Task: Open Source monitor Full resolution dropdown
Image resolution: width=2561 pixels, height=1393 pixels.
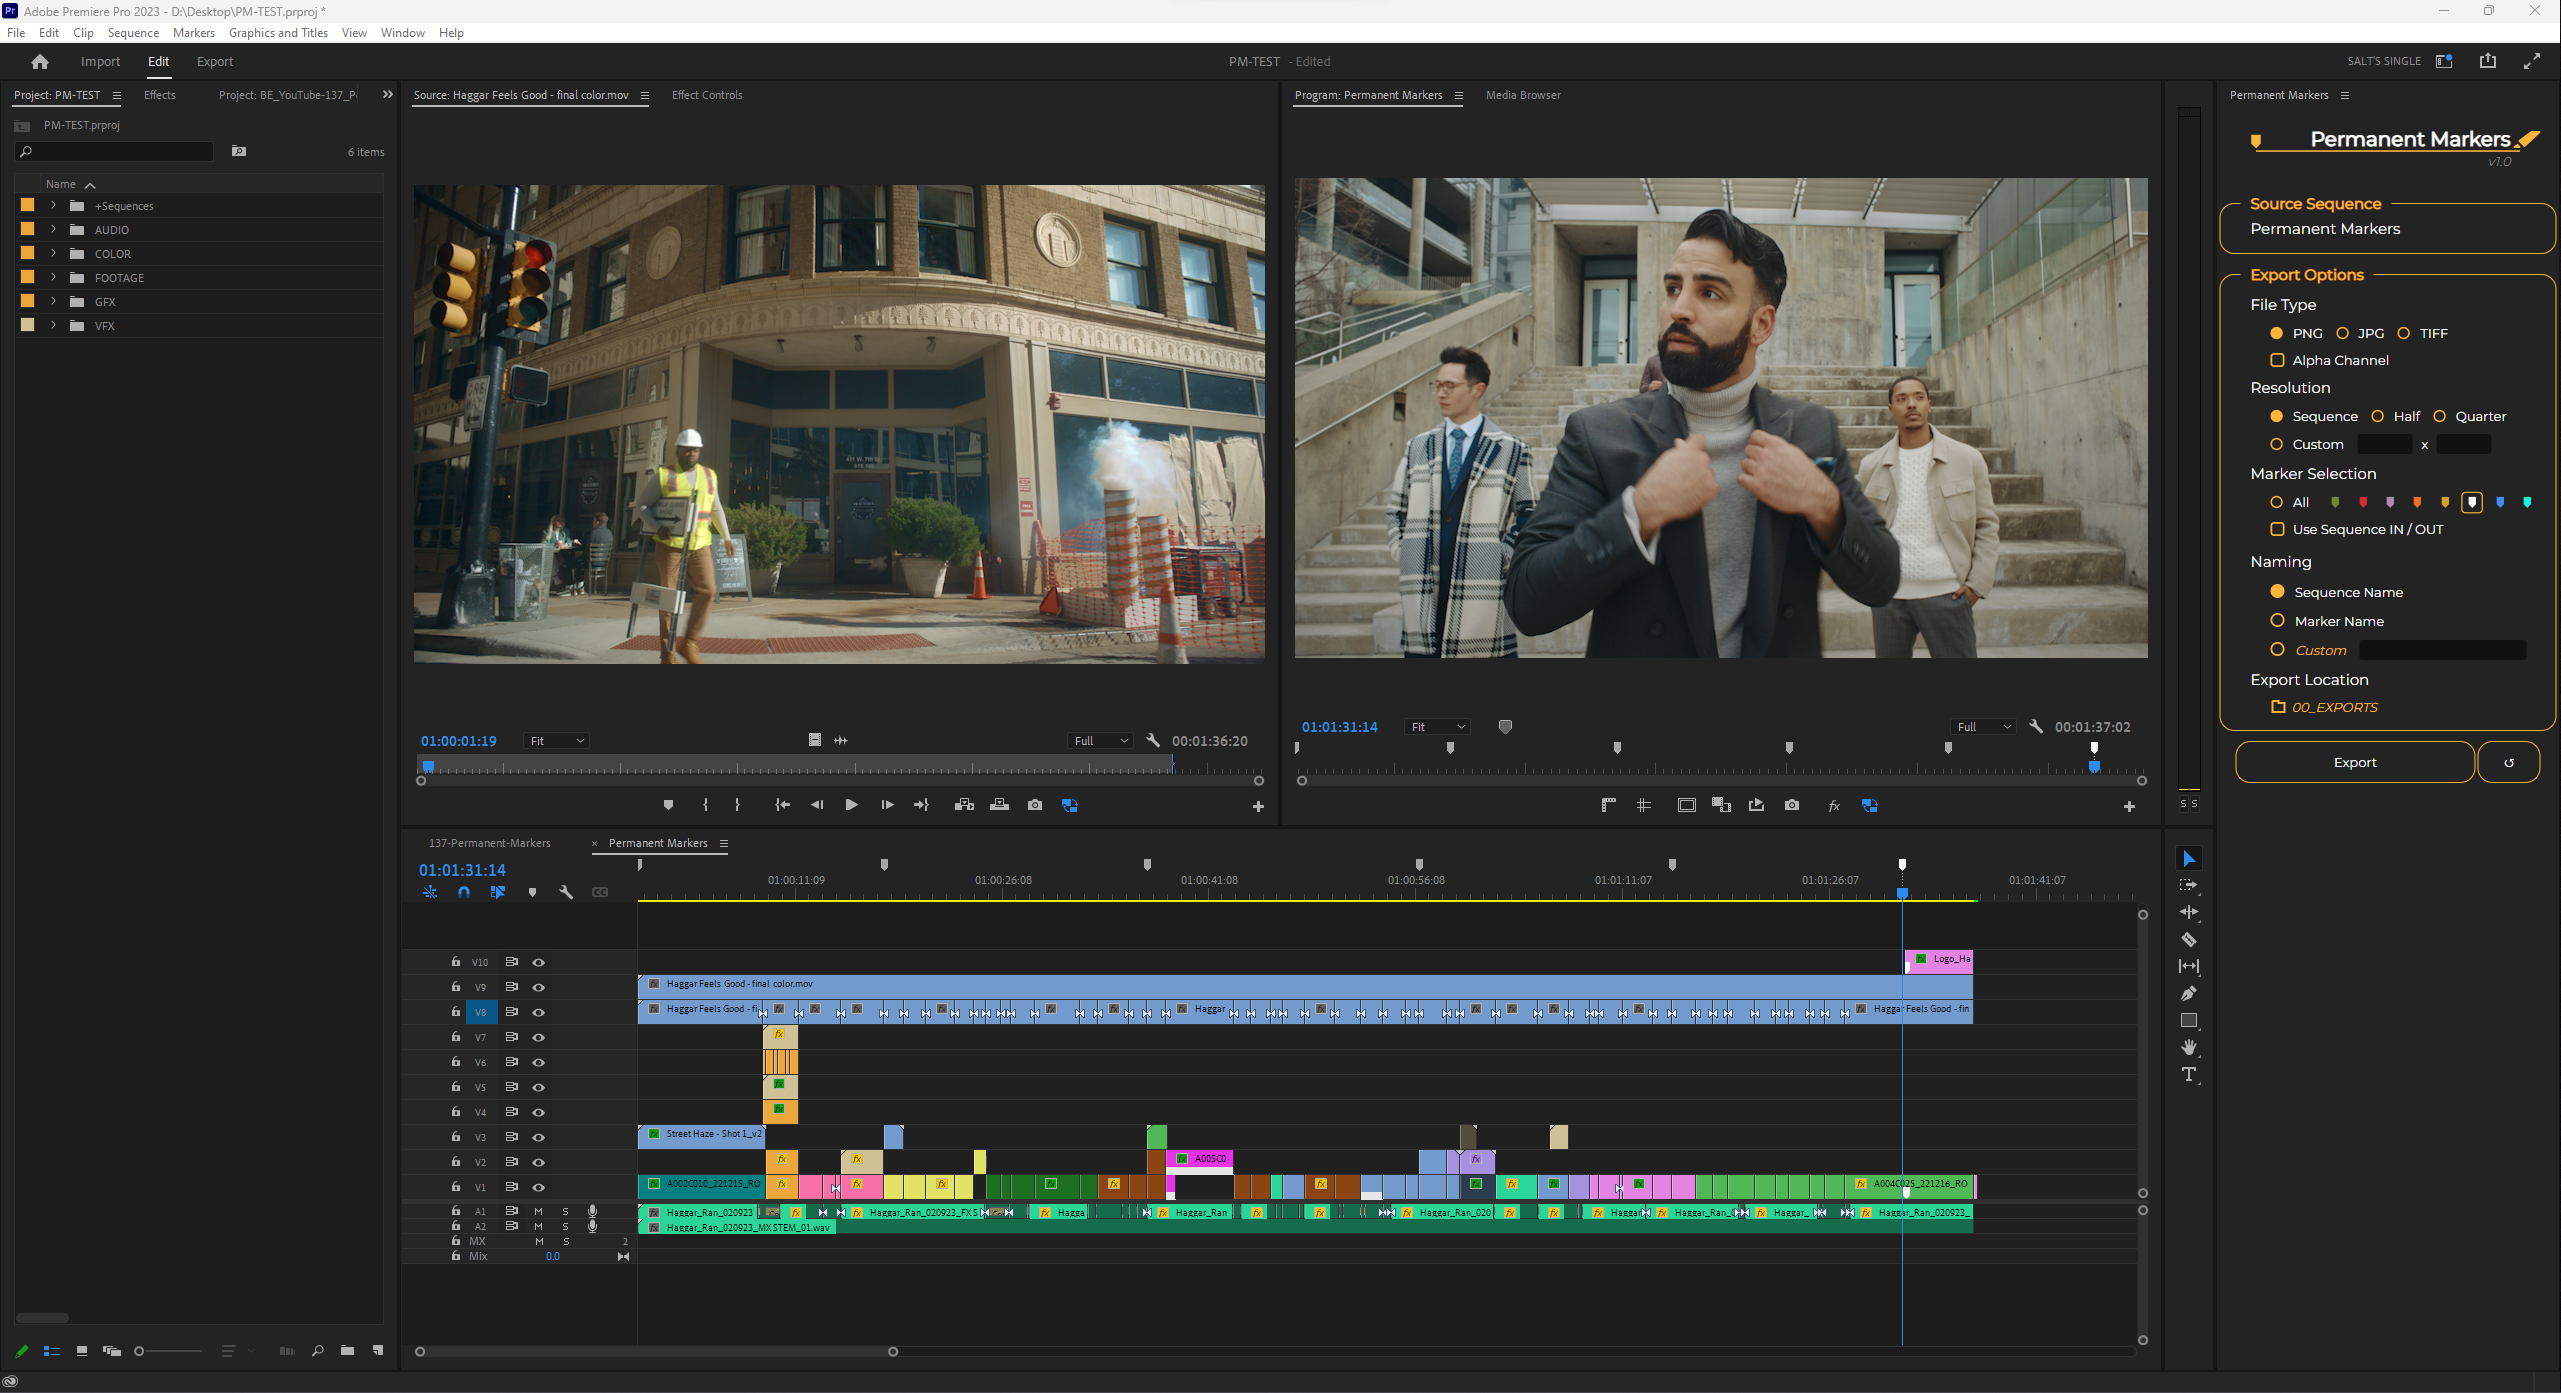Action: click(x=1100, y=741)
